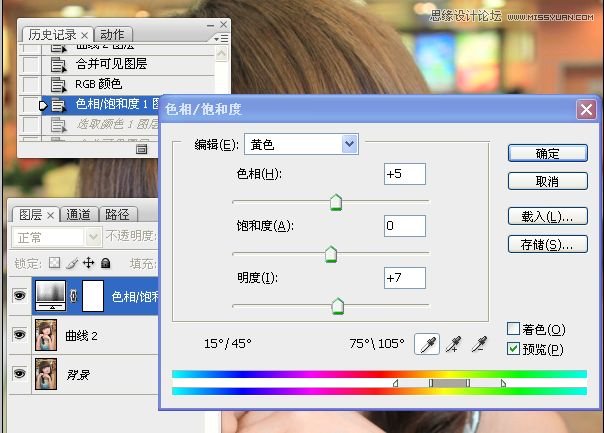Select the 合并可见图层 history state
Image resolution: width=604 pixels, height=433 pixels.
pos(128,64)
